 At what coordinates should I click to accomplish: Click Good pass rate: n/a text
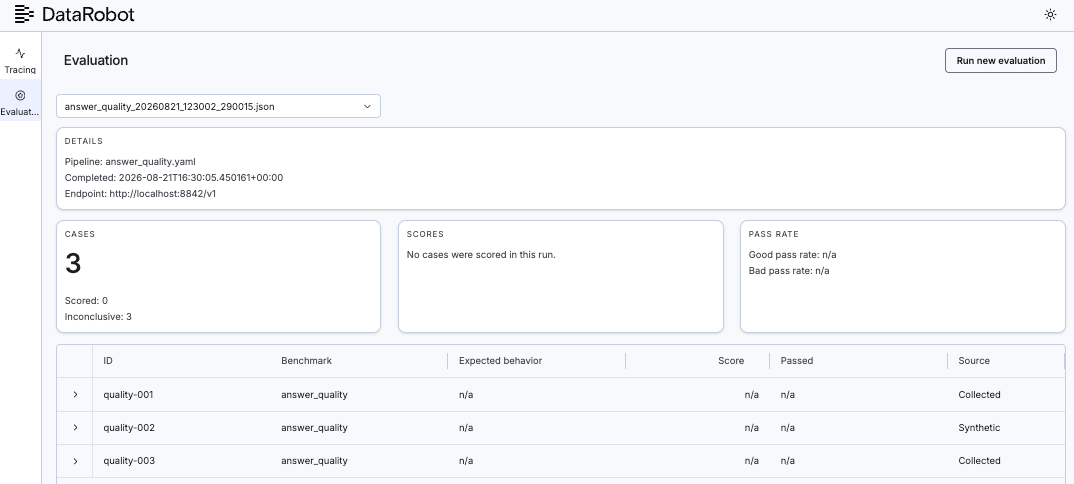tap(792, 255)
